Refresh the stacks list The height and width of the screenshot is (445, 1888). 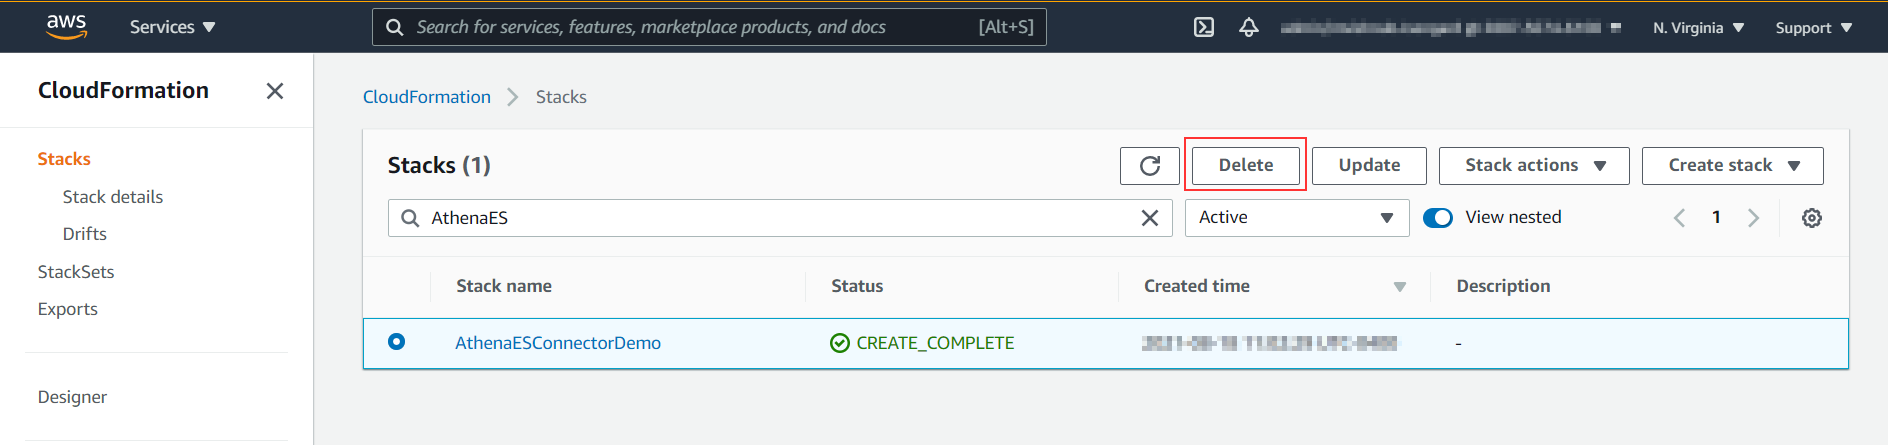click(1150, 166)
